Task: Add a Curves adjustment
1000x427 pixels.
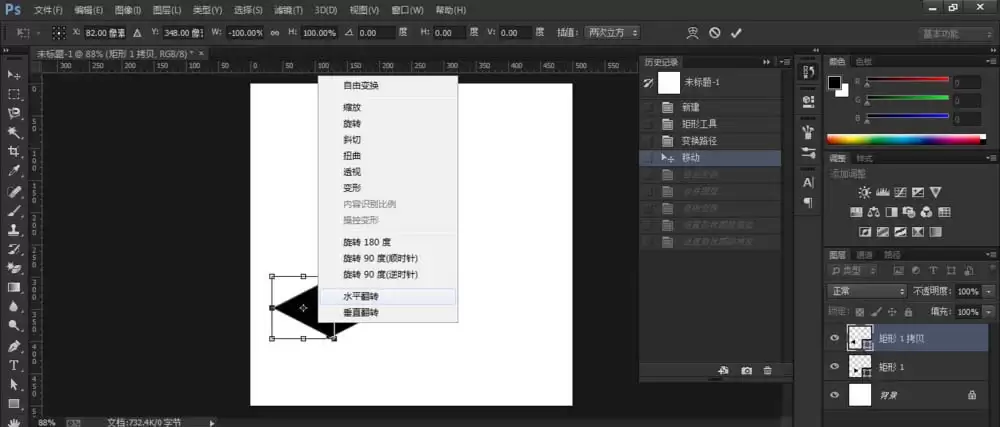Action: coord(901,192)
